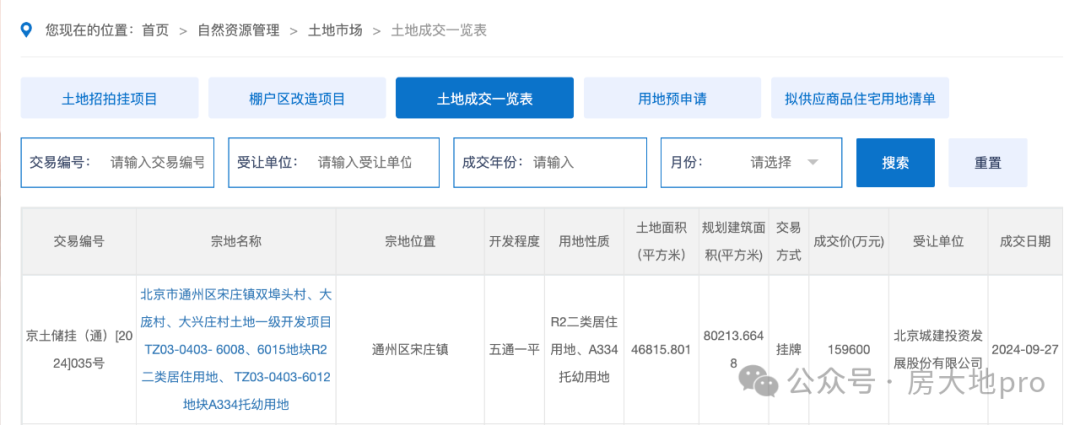Click the price value 159600
The width and height of the screenshot is (1080, 425).
click(x=849, y=350)
